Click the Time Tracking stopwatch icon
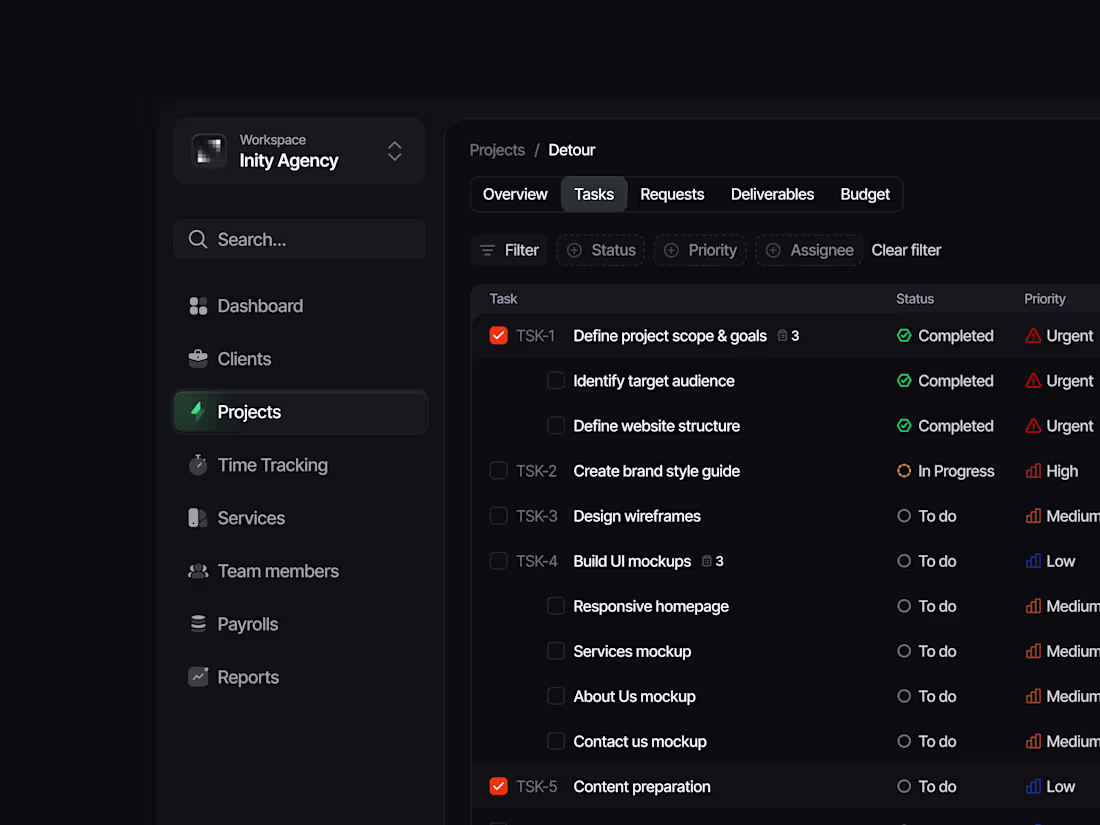The height and width of the screenshot is (825, 1100). tap(198, 464)
